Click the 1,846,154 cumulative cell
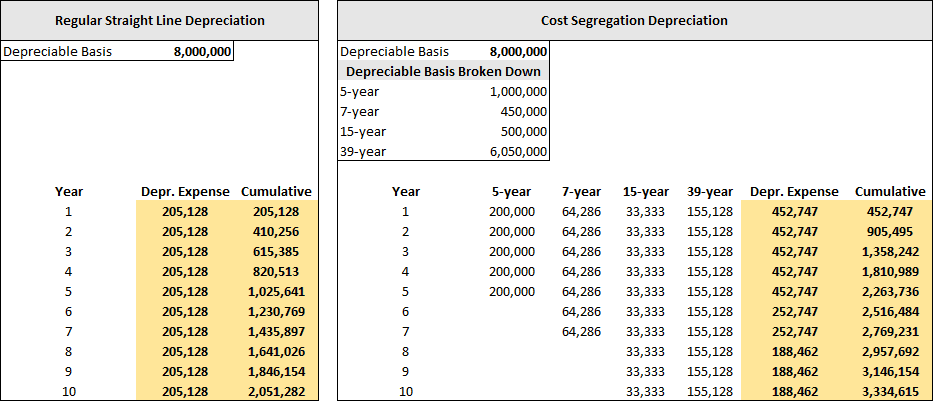This screenshot has width=934, height=402. click(277, 371)
